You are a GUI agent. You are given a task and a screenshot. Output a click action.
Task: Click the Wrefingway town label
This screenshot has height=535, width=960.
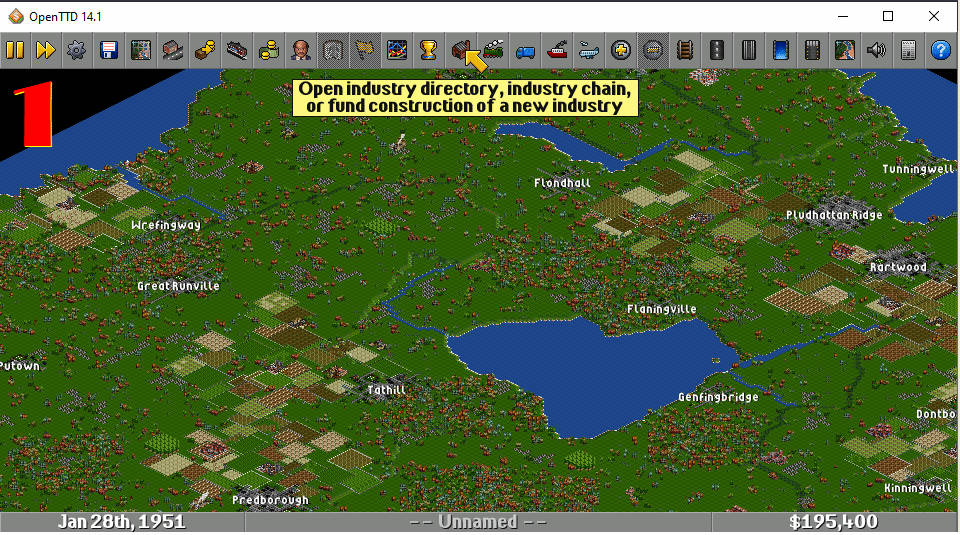pyautogui.click(x=166, y=225)
